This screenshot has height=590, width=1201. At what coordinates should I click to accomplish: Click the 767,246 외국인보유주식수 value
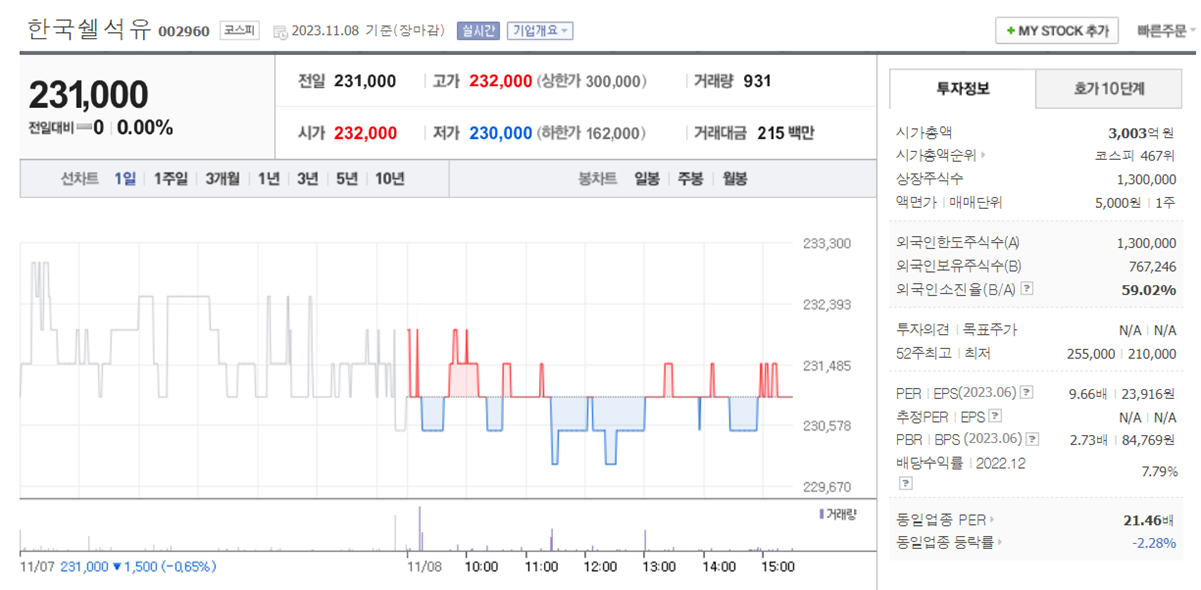pos(1151,266)
